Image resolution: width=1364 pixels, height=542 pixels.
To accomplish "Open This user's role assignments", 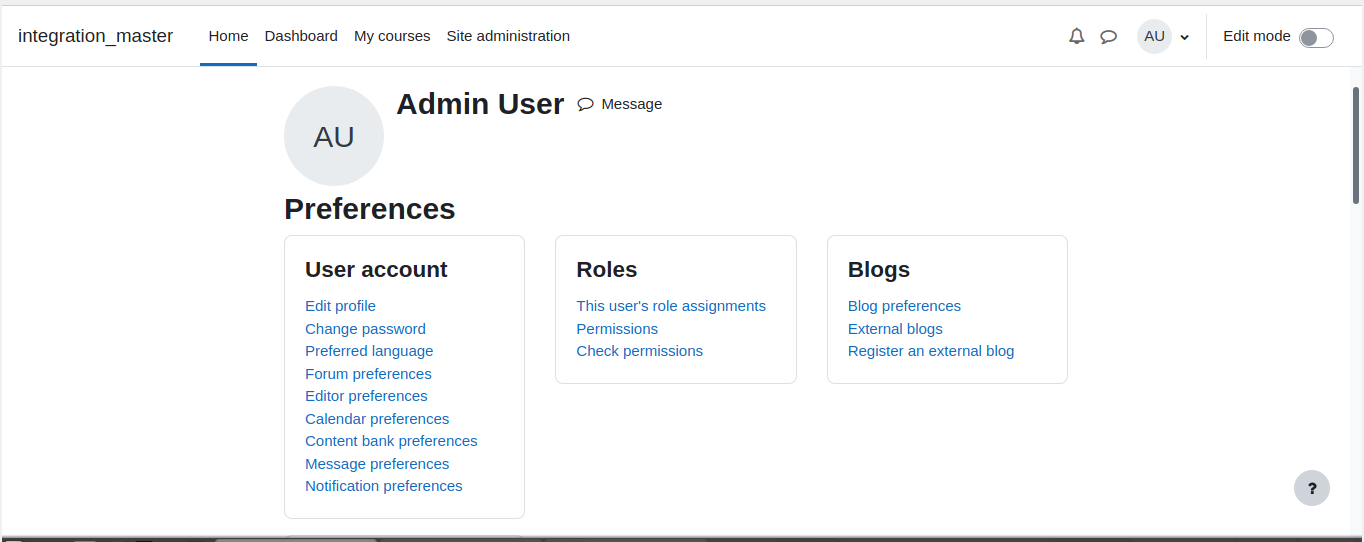I will point(671,306).
